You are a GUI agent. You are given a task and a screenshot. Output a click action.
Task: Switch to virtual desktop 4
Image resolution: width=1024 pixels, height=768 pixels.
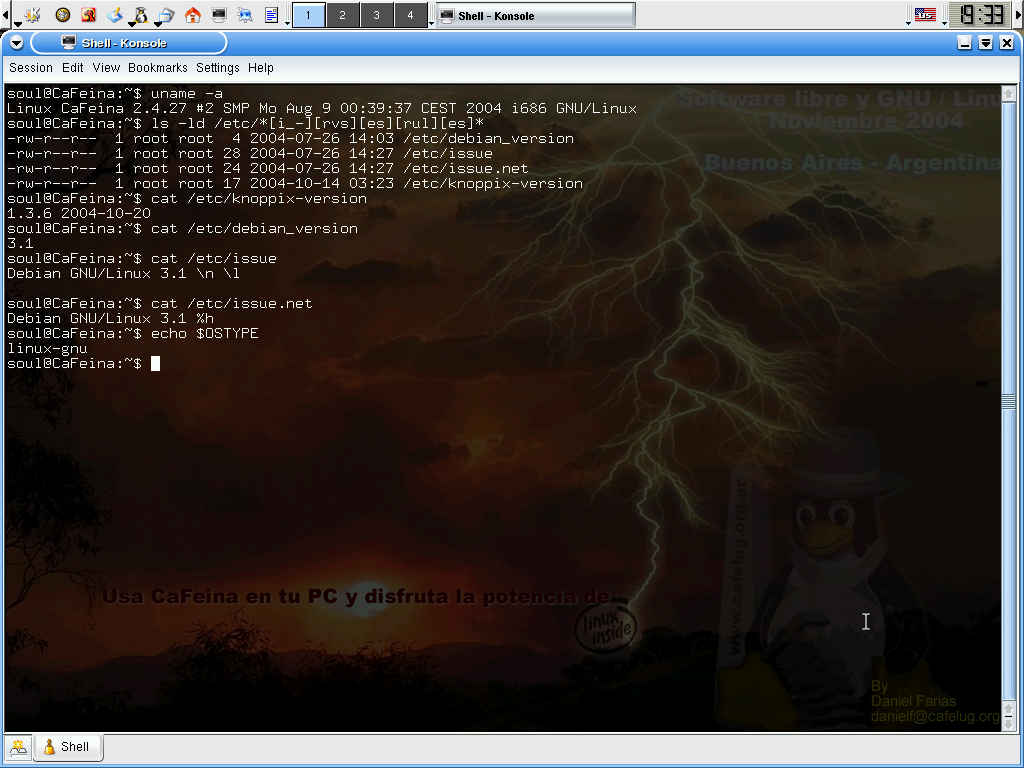[410, 15]
